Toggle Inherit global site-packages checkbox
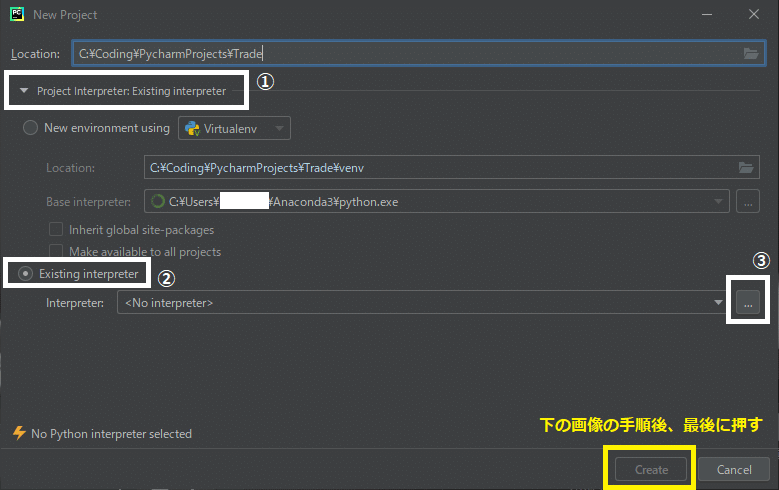The height and width of the screenshot is (490, 779). (56, 229)
